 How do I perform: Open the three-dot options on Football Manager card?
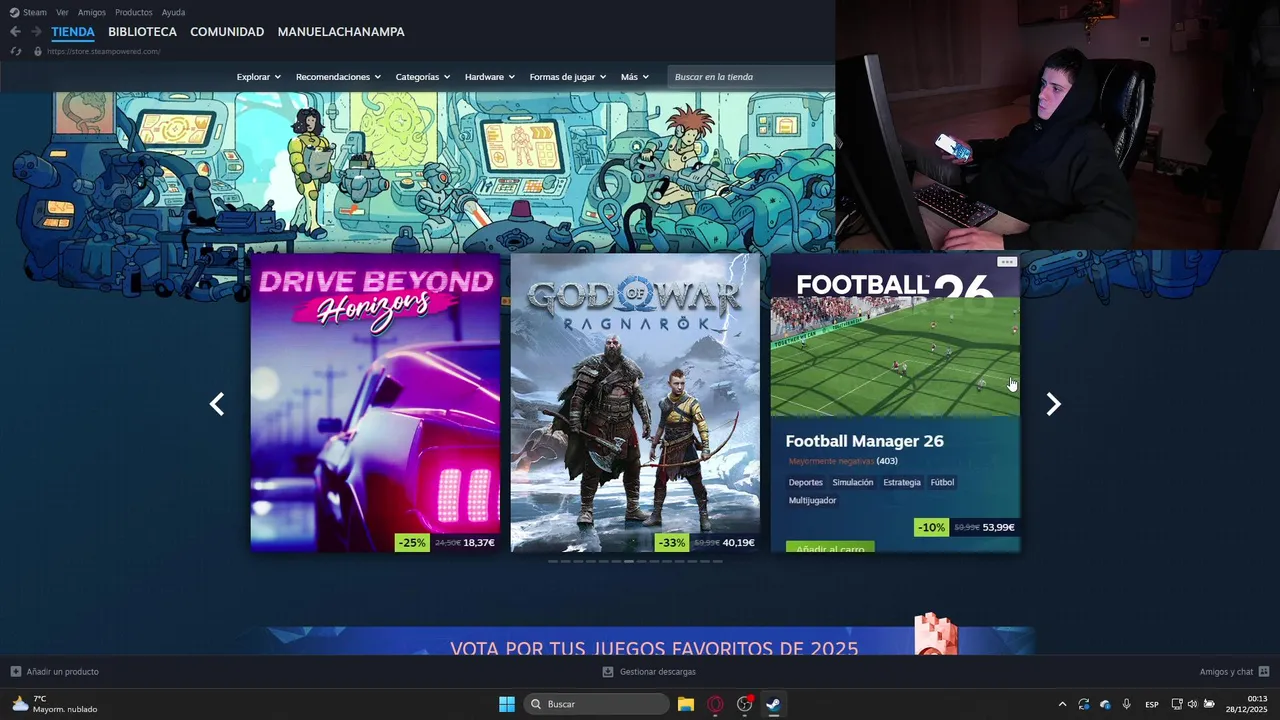click(1007, 262)
